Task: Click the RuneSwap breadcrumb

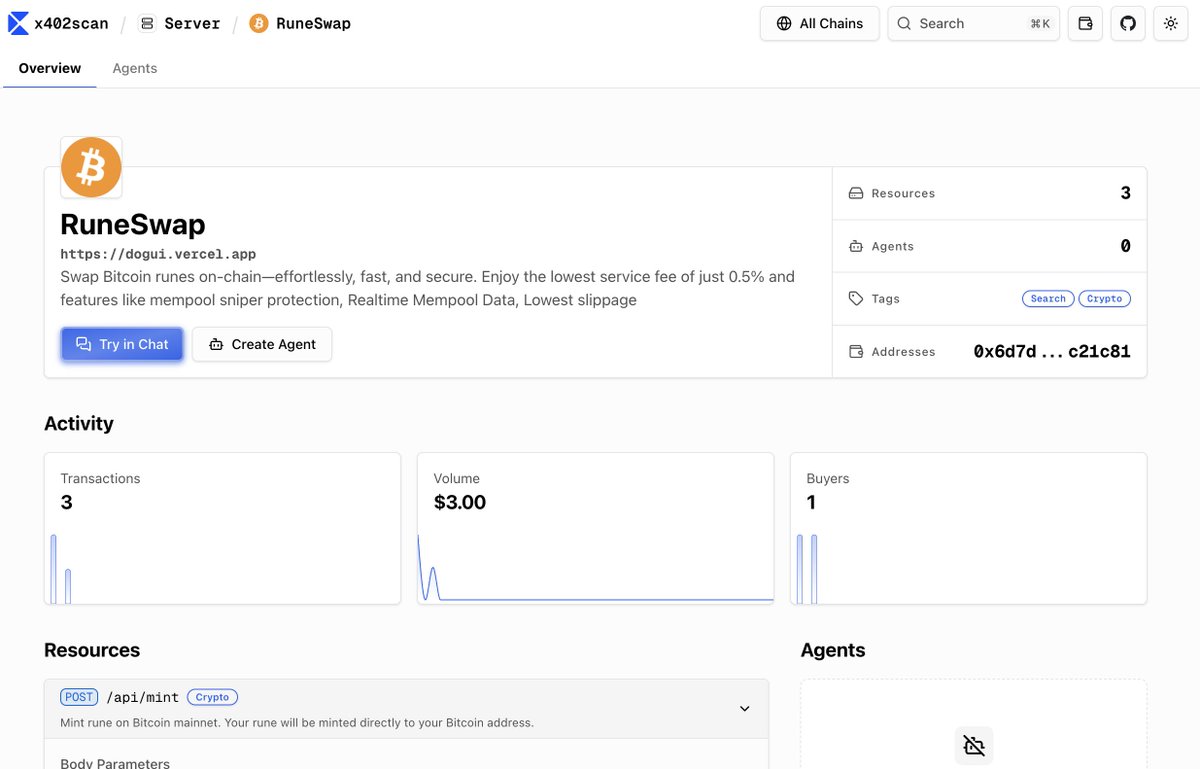Action: coord(300,23)
